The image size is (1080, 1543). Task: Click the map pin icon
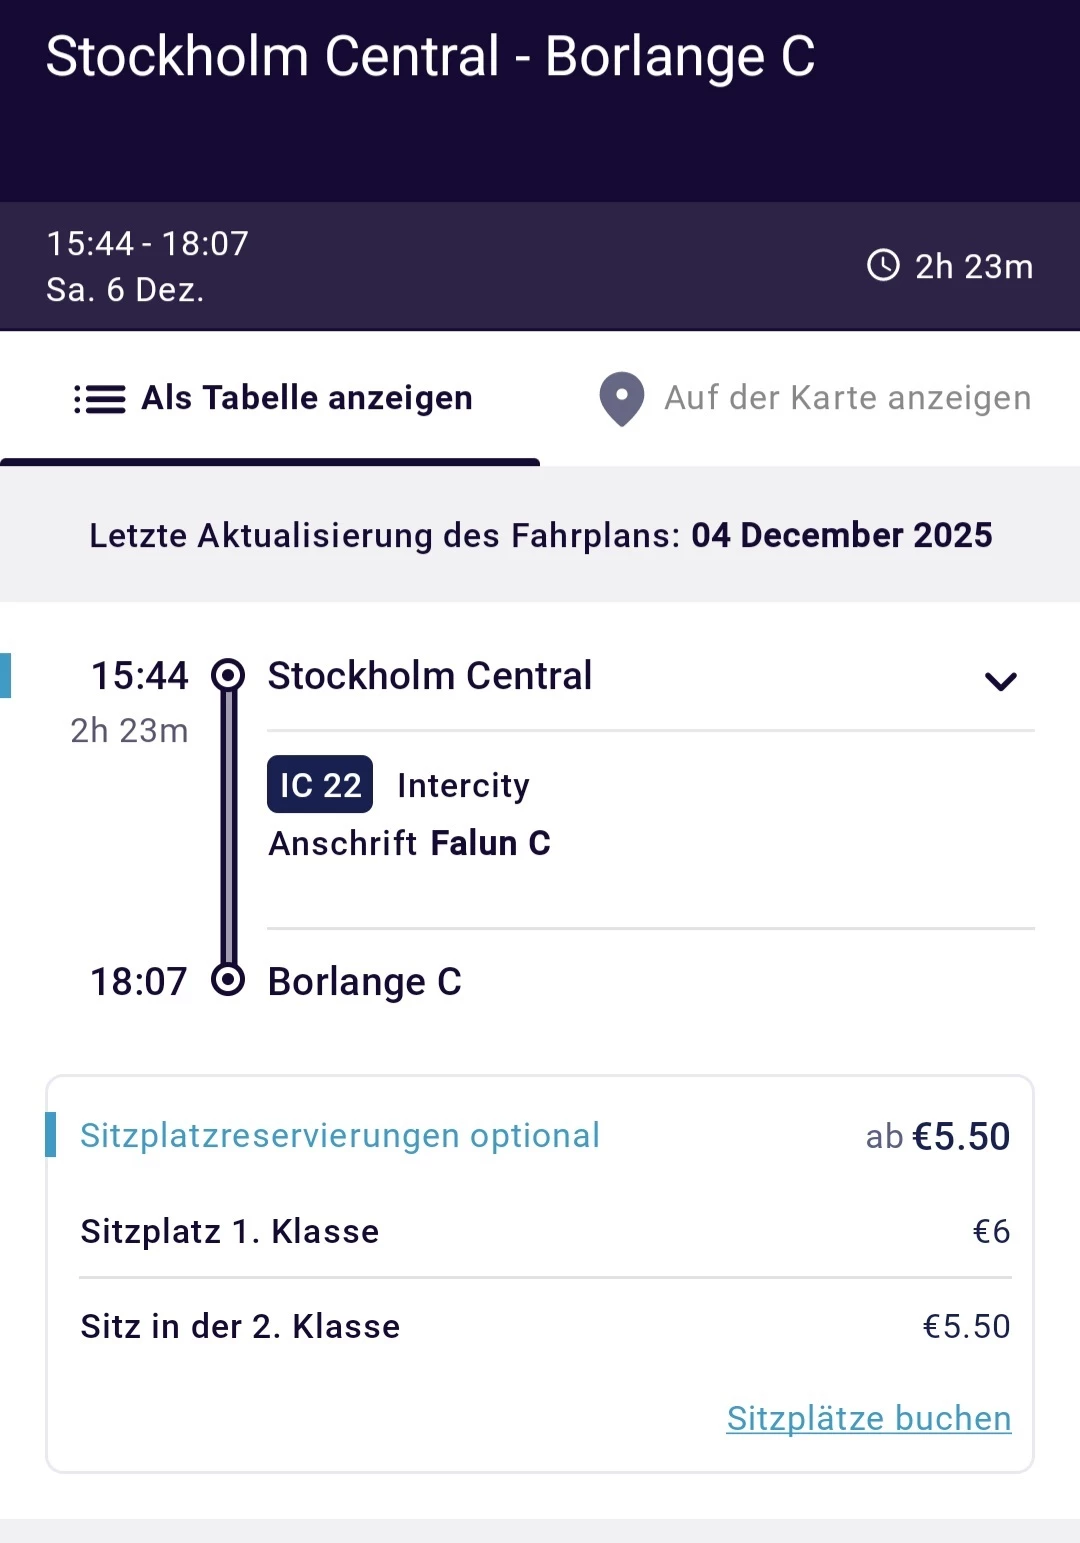coord(621,399)
